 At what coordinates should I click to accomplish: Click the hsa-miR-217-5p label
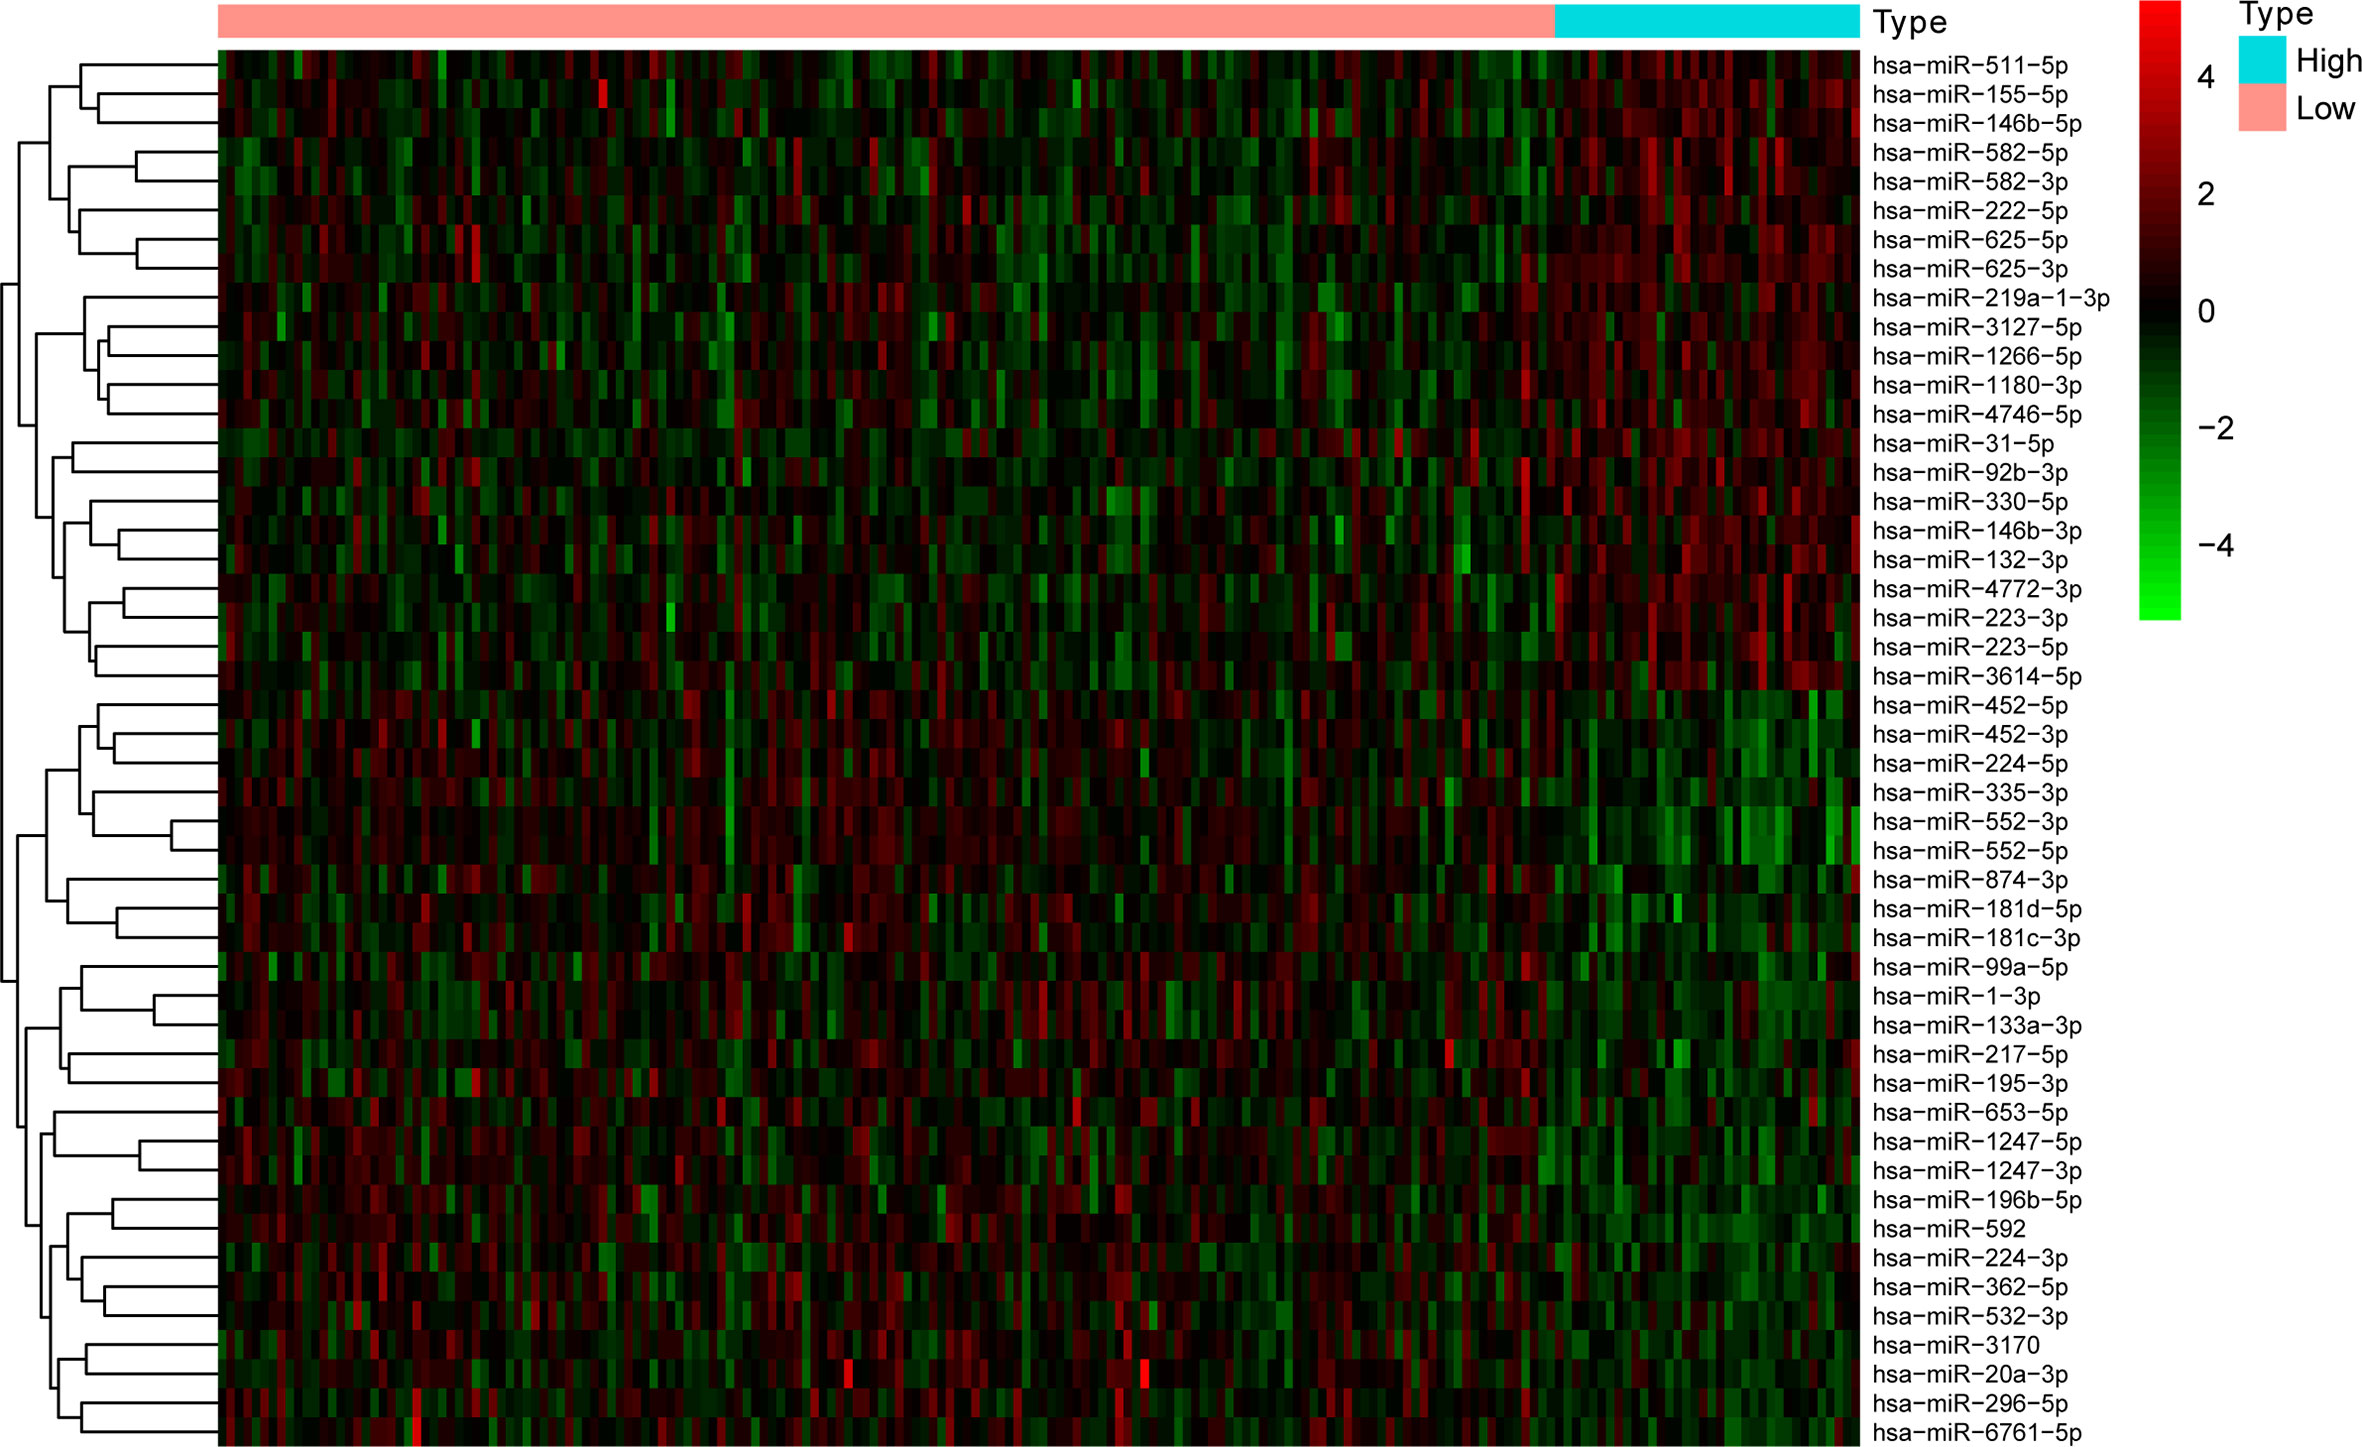coord(1970,1054)
